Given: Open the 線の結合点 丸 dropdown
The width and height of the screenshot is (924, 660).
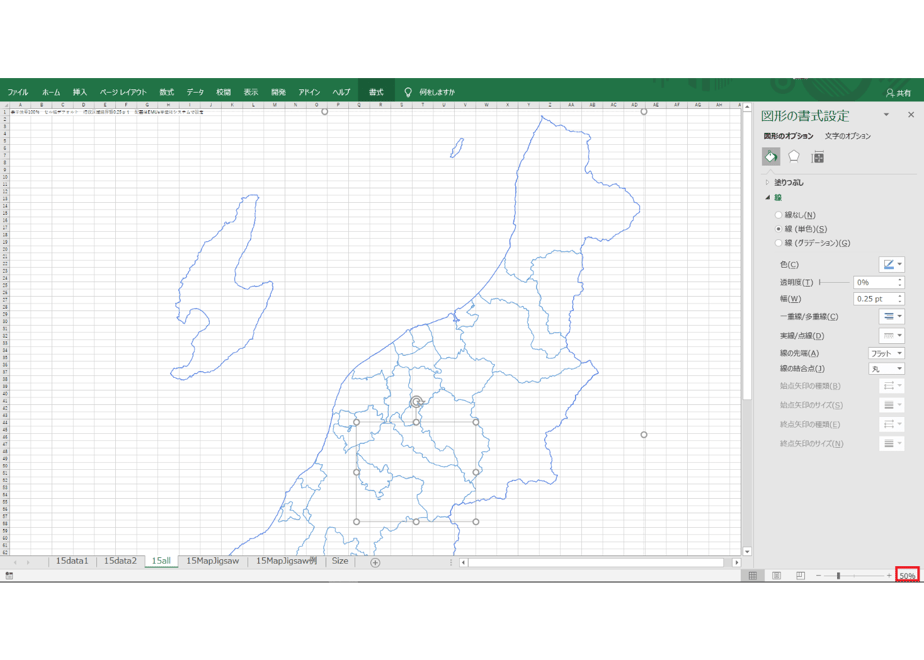Looking at the screenshot, I should coord(886,369).
